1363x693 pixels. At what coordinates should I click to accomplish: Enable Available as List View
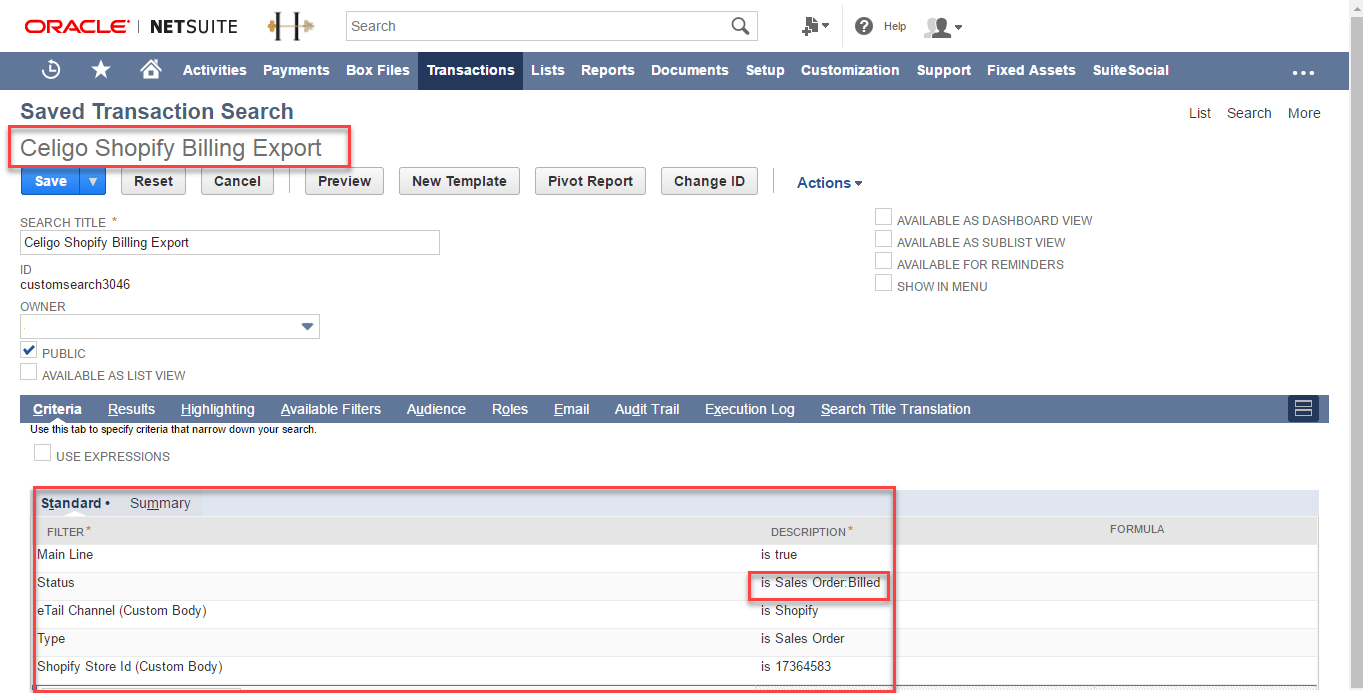pyautogui.click(x=29, y=373)
